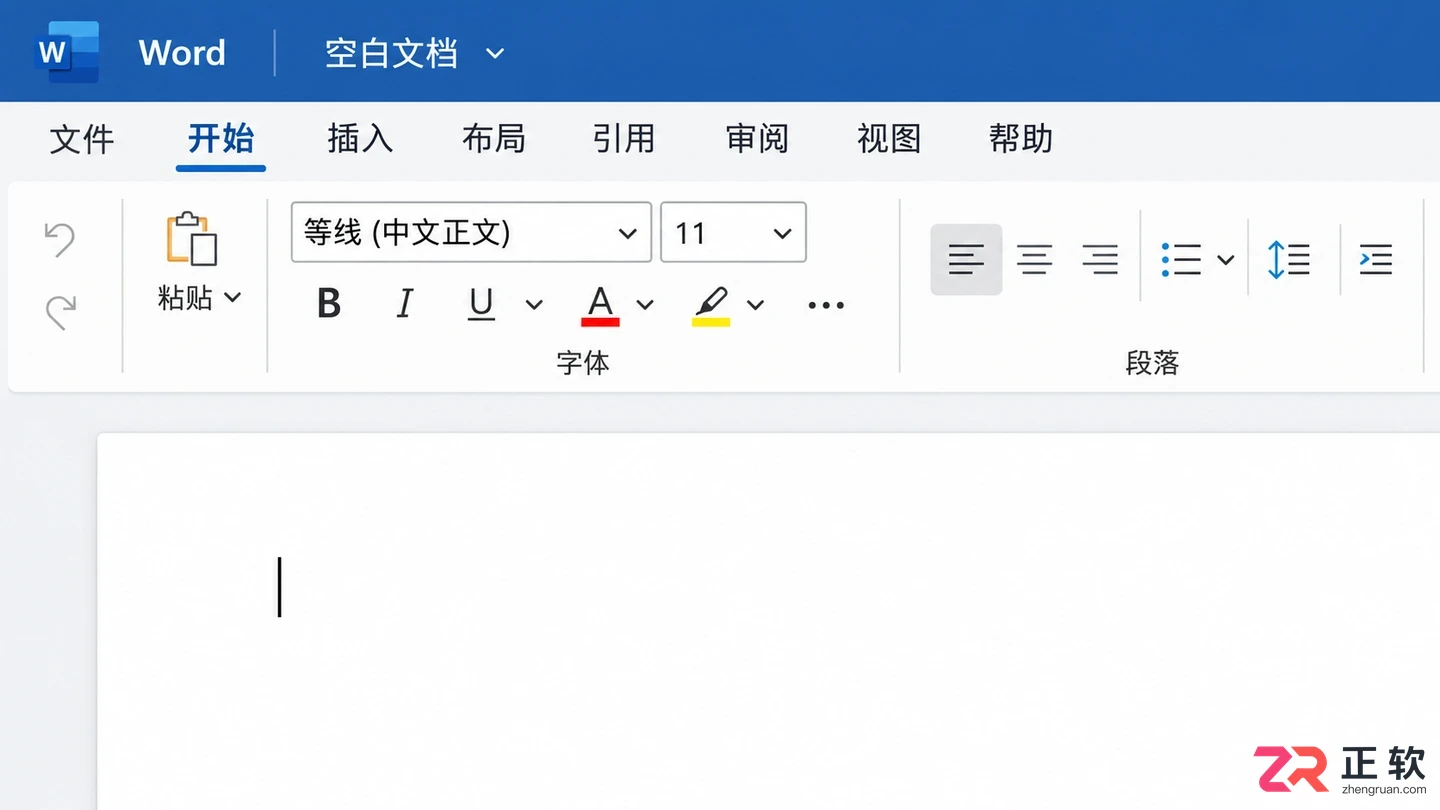Switch to the 开始 tab

pos(221,139)
